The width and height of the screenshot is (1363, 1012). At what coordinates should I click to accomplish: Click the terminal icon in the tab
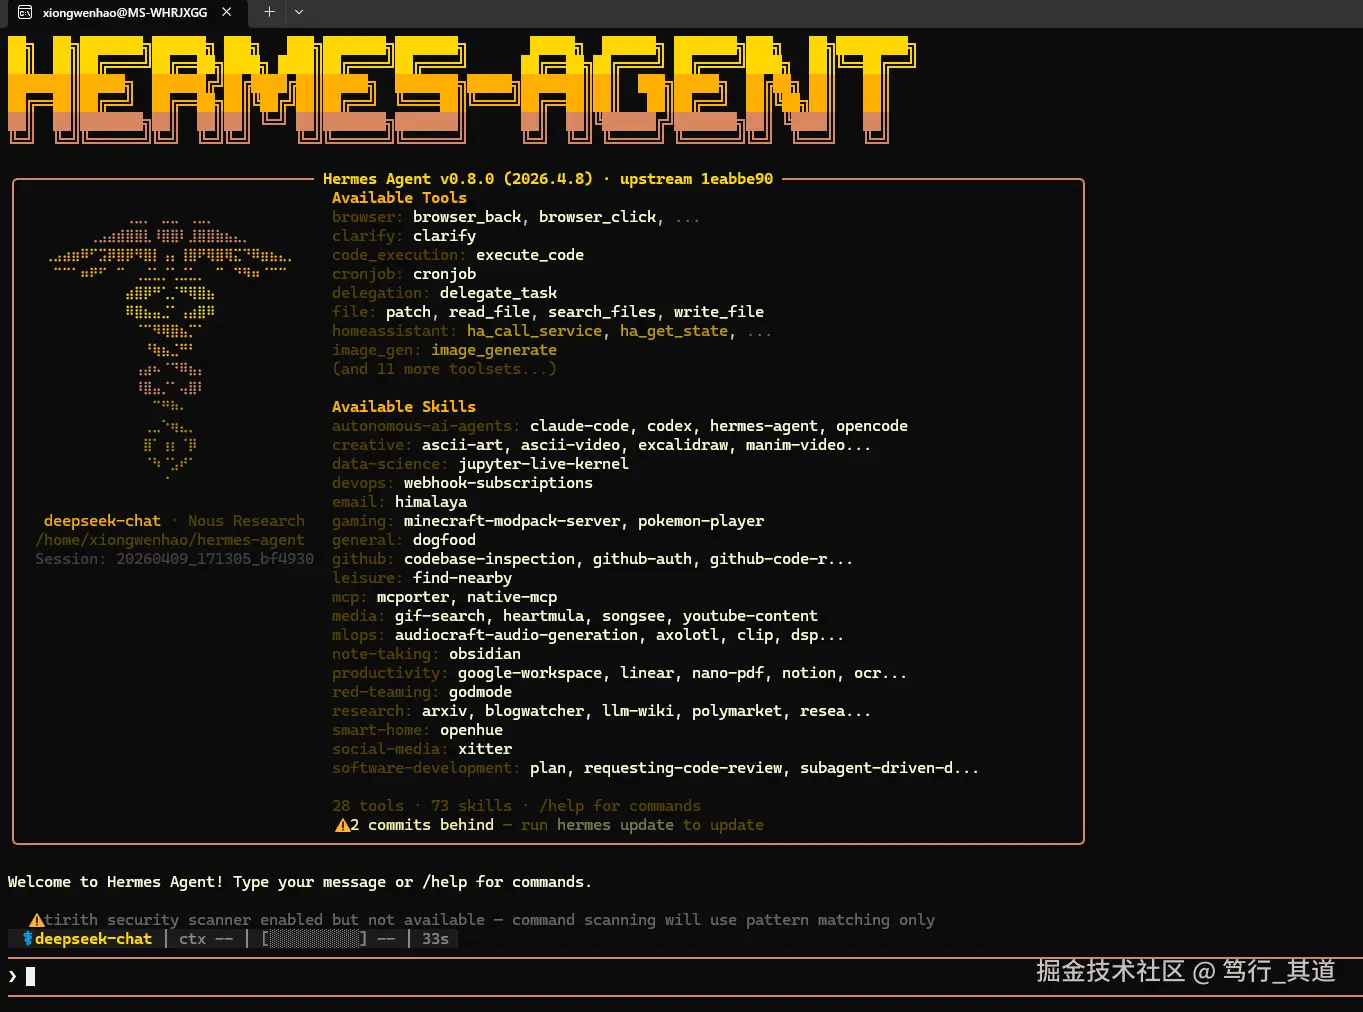25,12
